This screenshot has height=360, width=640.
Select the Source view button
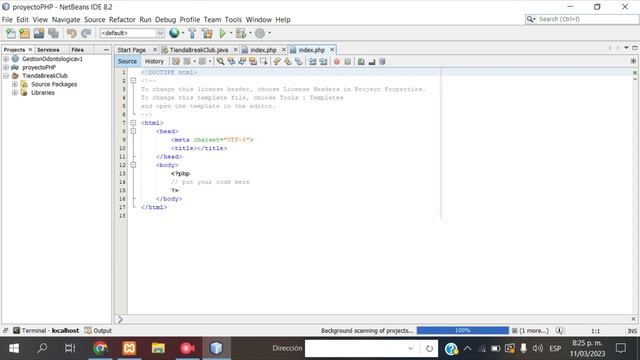(x=127, y=61)
